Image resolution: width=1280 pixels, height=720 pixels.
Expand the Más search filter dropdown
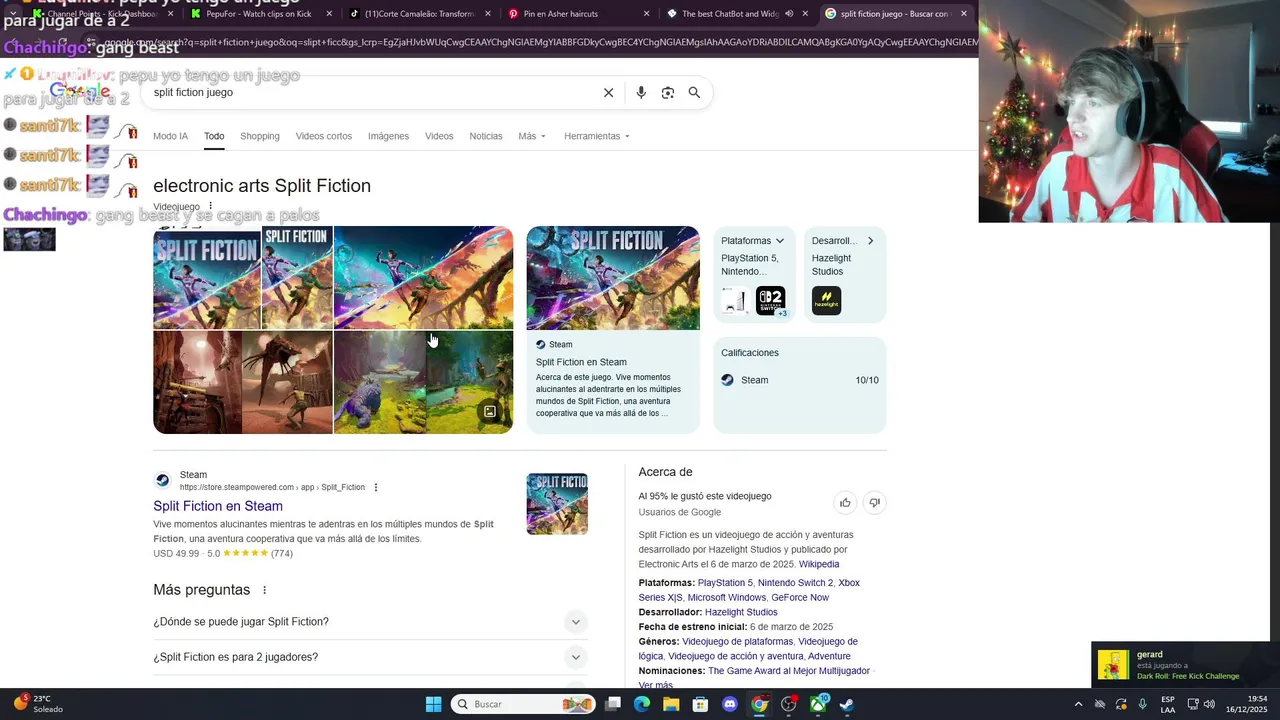pos(532,136)
